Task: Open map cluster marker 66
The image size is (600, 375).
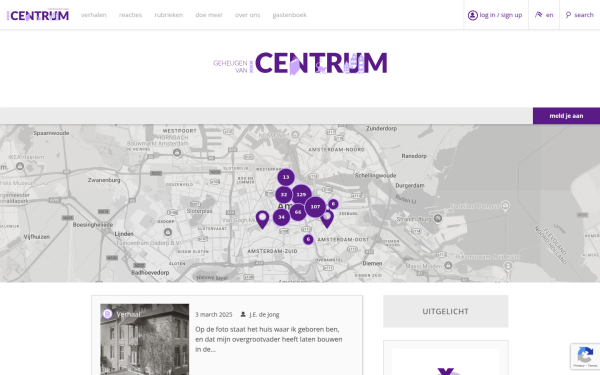Action: (x=298, y=212)
